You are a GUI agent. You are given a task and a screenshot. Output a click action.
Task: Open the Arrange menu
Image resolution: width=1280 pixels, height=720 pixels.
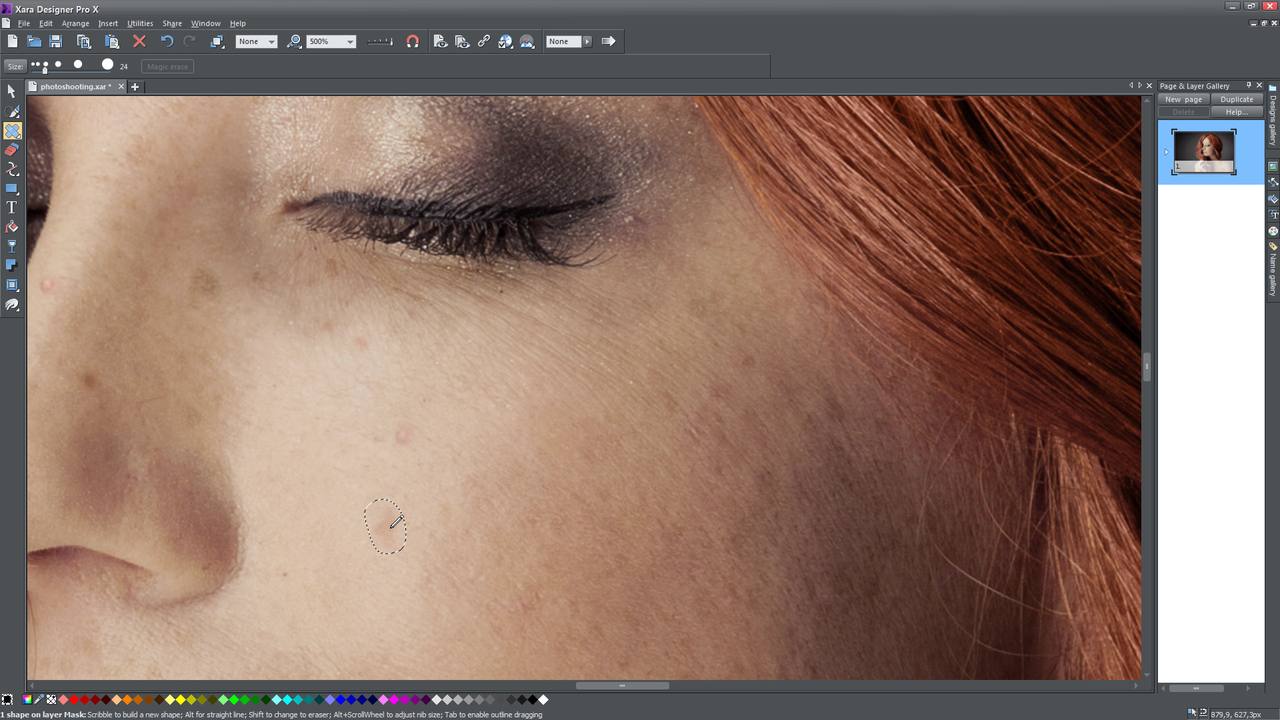point(75,23)
